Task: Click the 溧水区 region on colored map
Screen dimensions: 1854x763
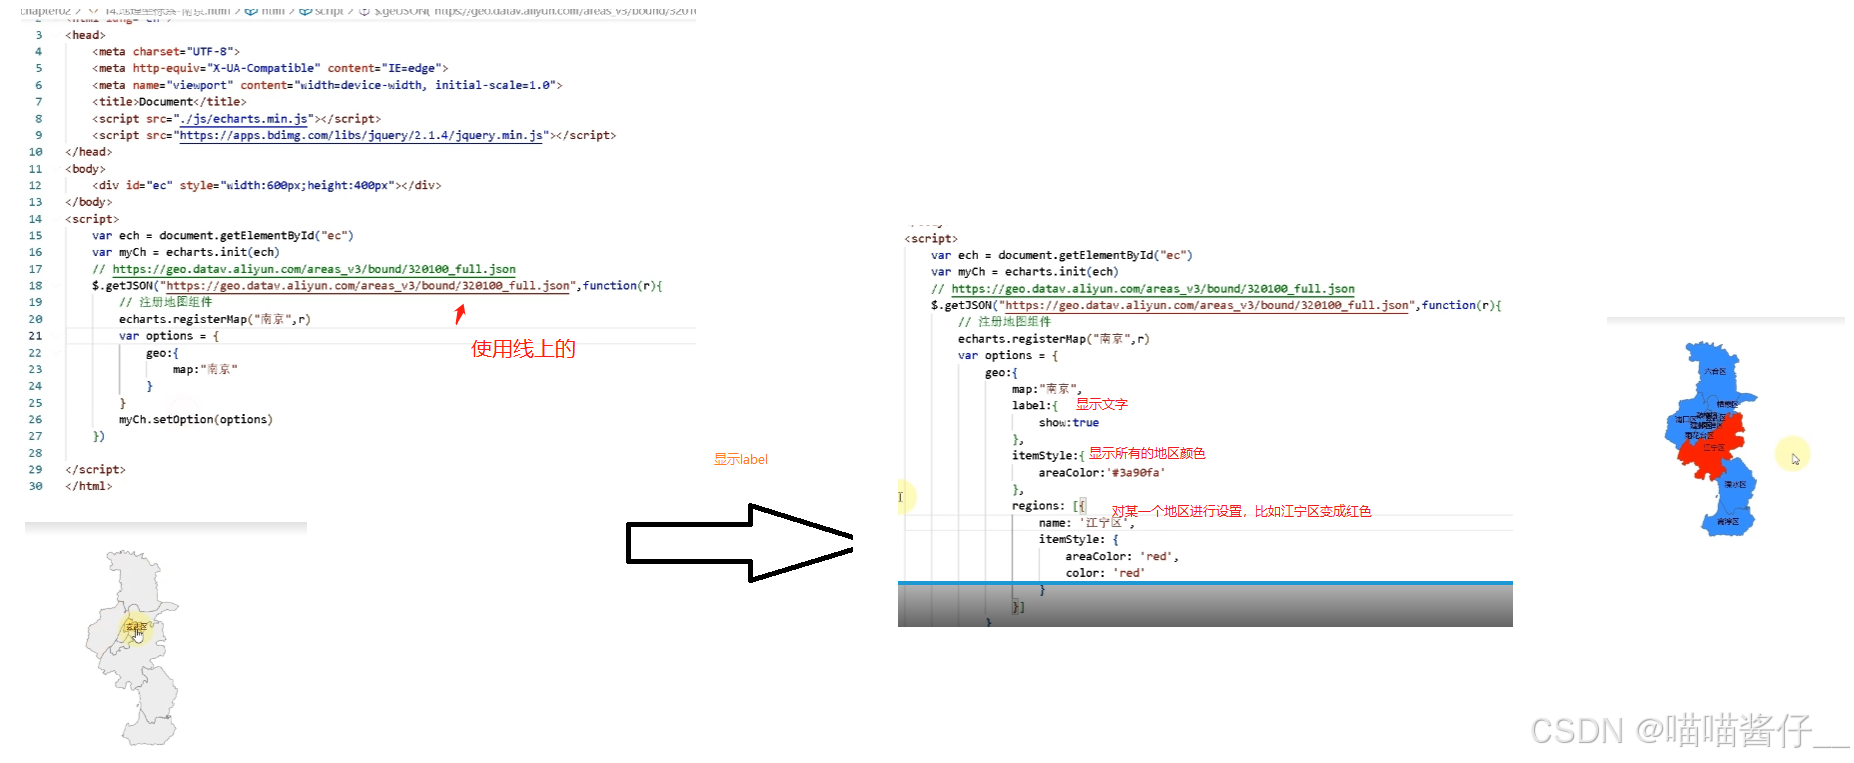Action: coord(1734,485)
